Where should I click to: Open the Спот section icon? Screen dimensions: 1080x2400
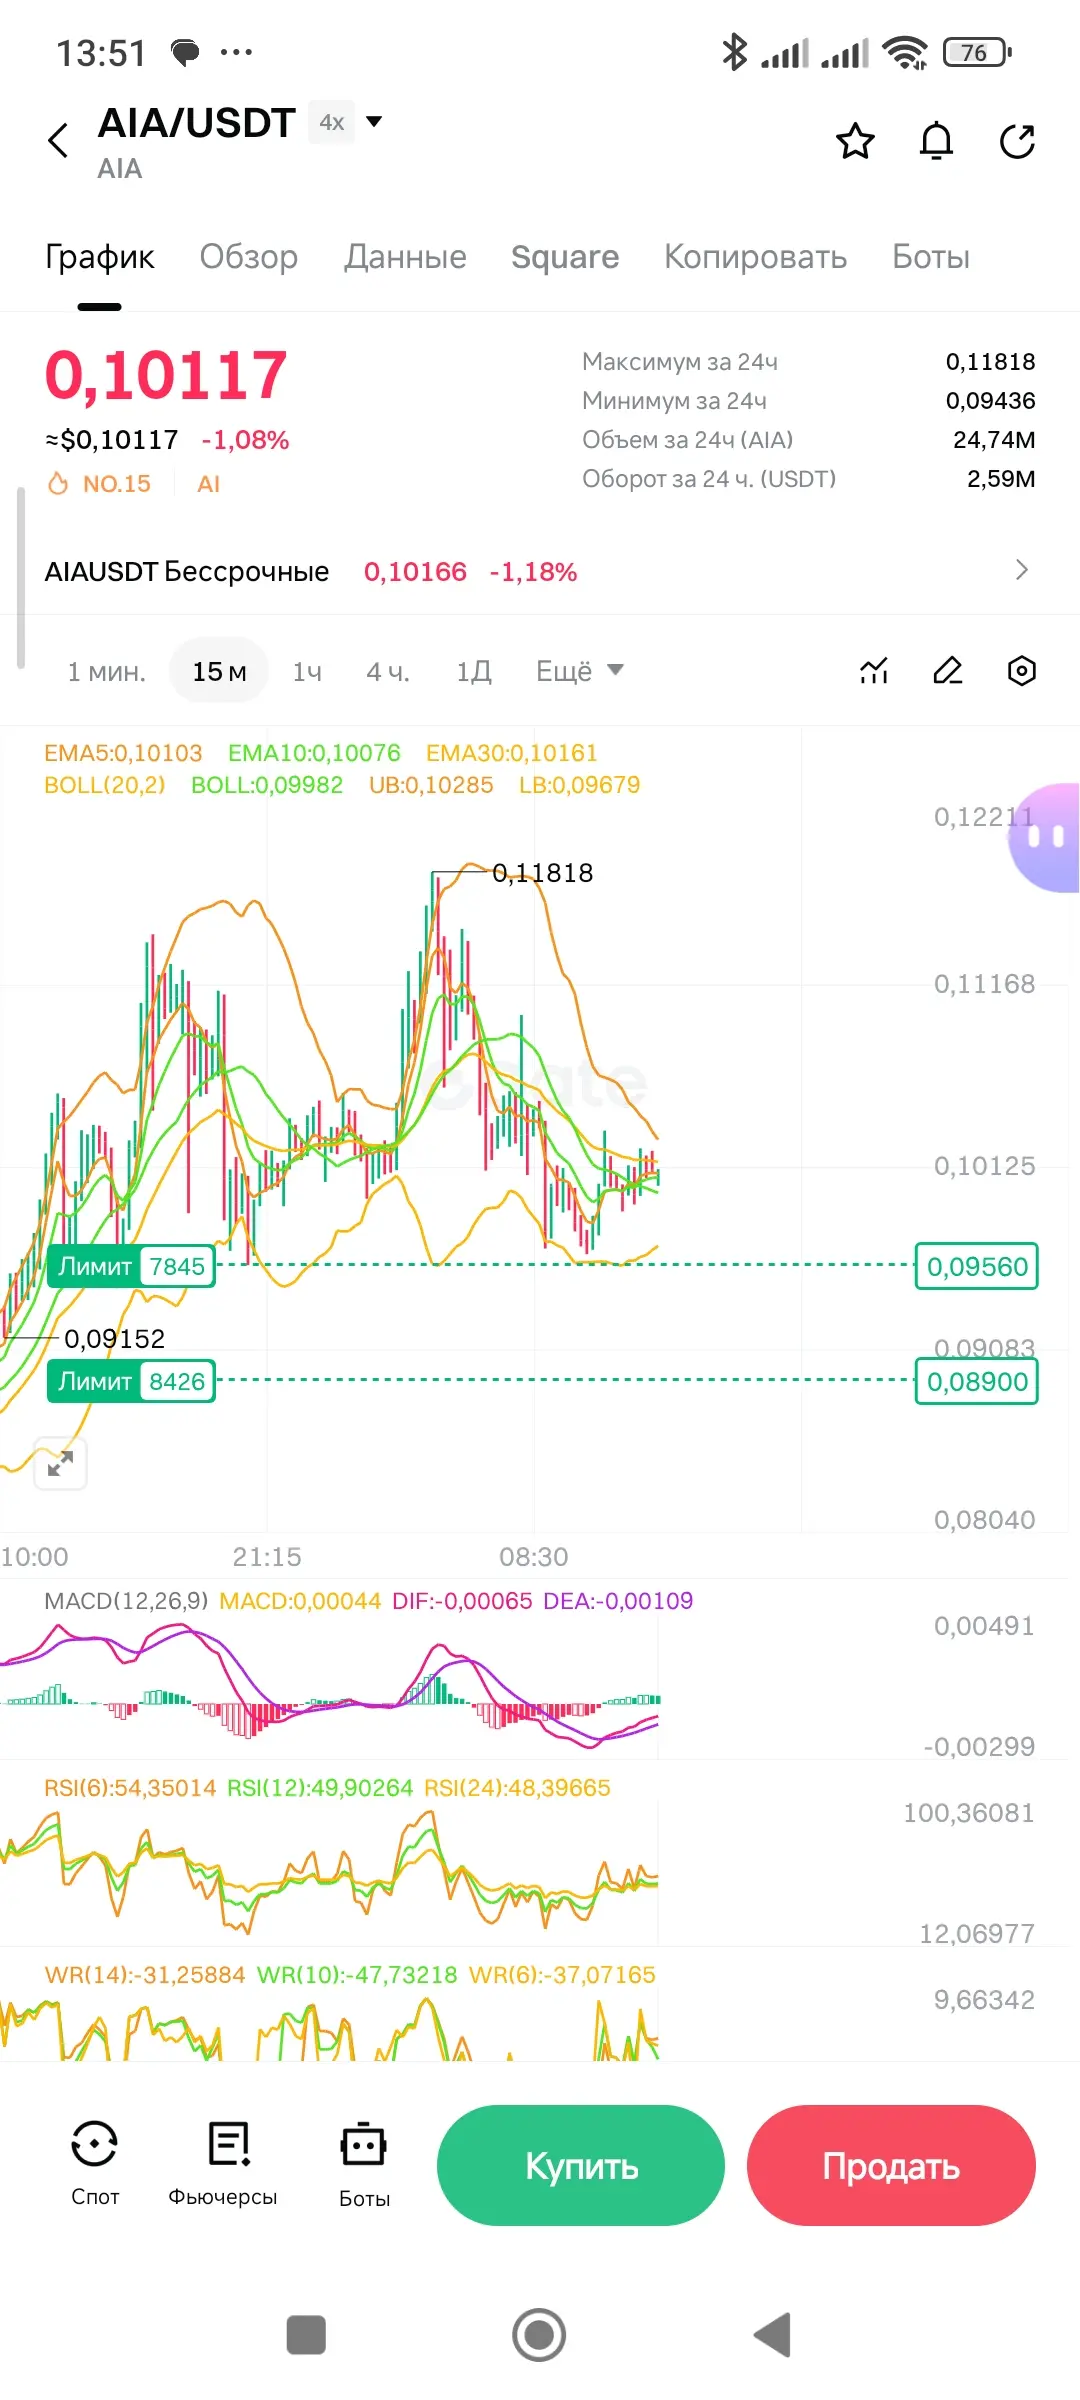click(x=95, y=2164)
